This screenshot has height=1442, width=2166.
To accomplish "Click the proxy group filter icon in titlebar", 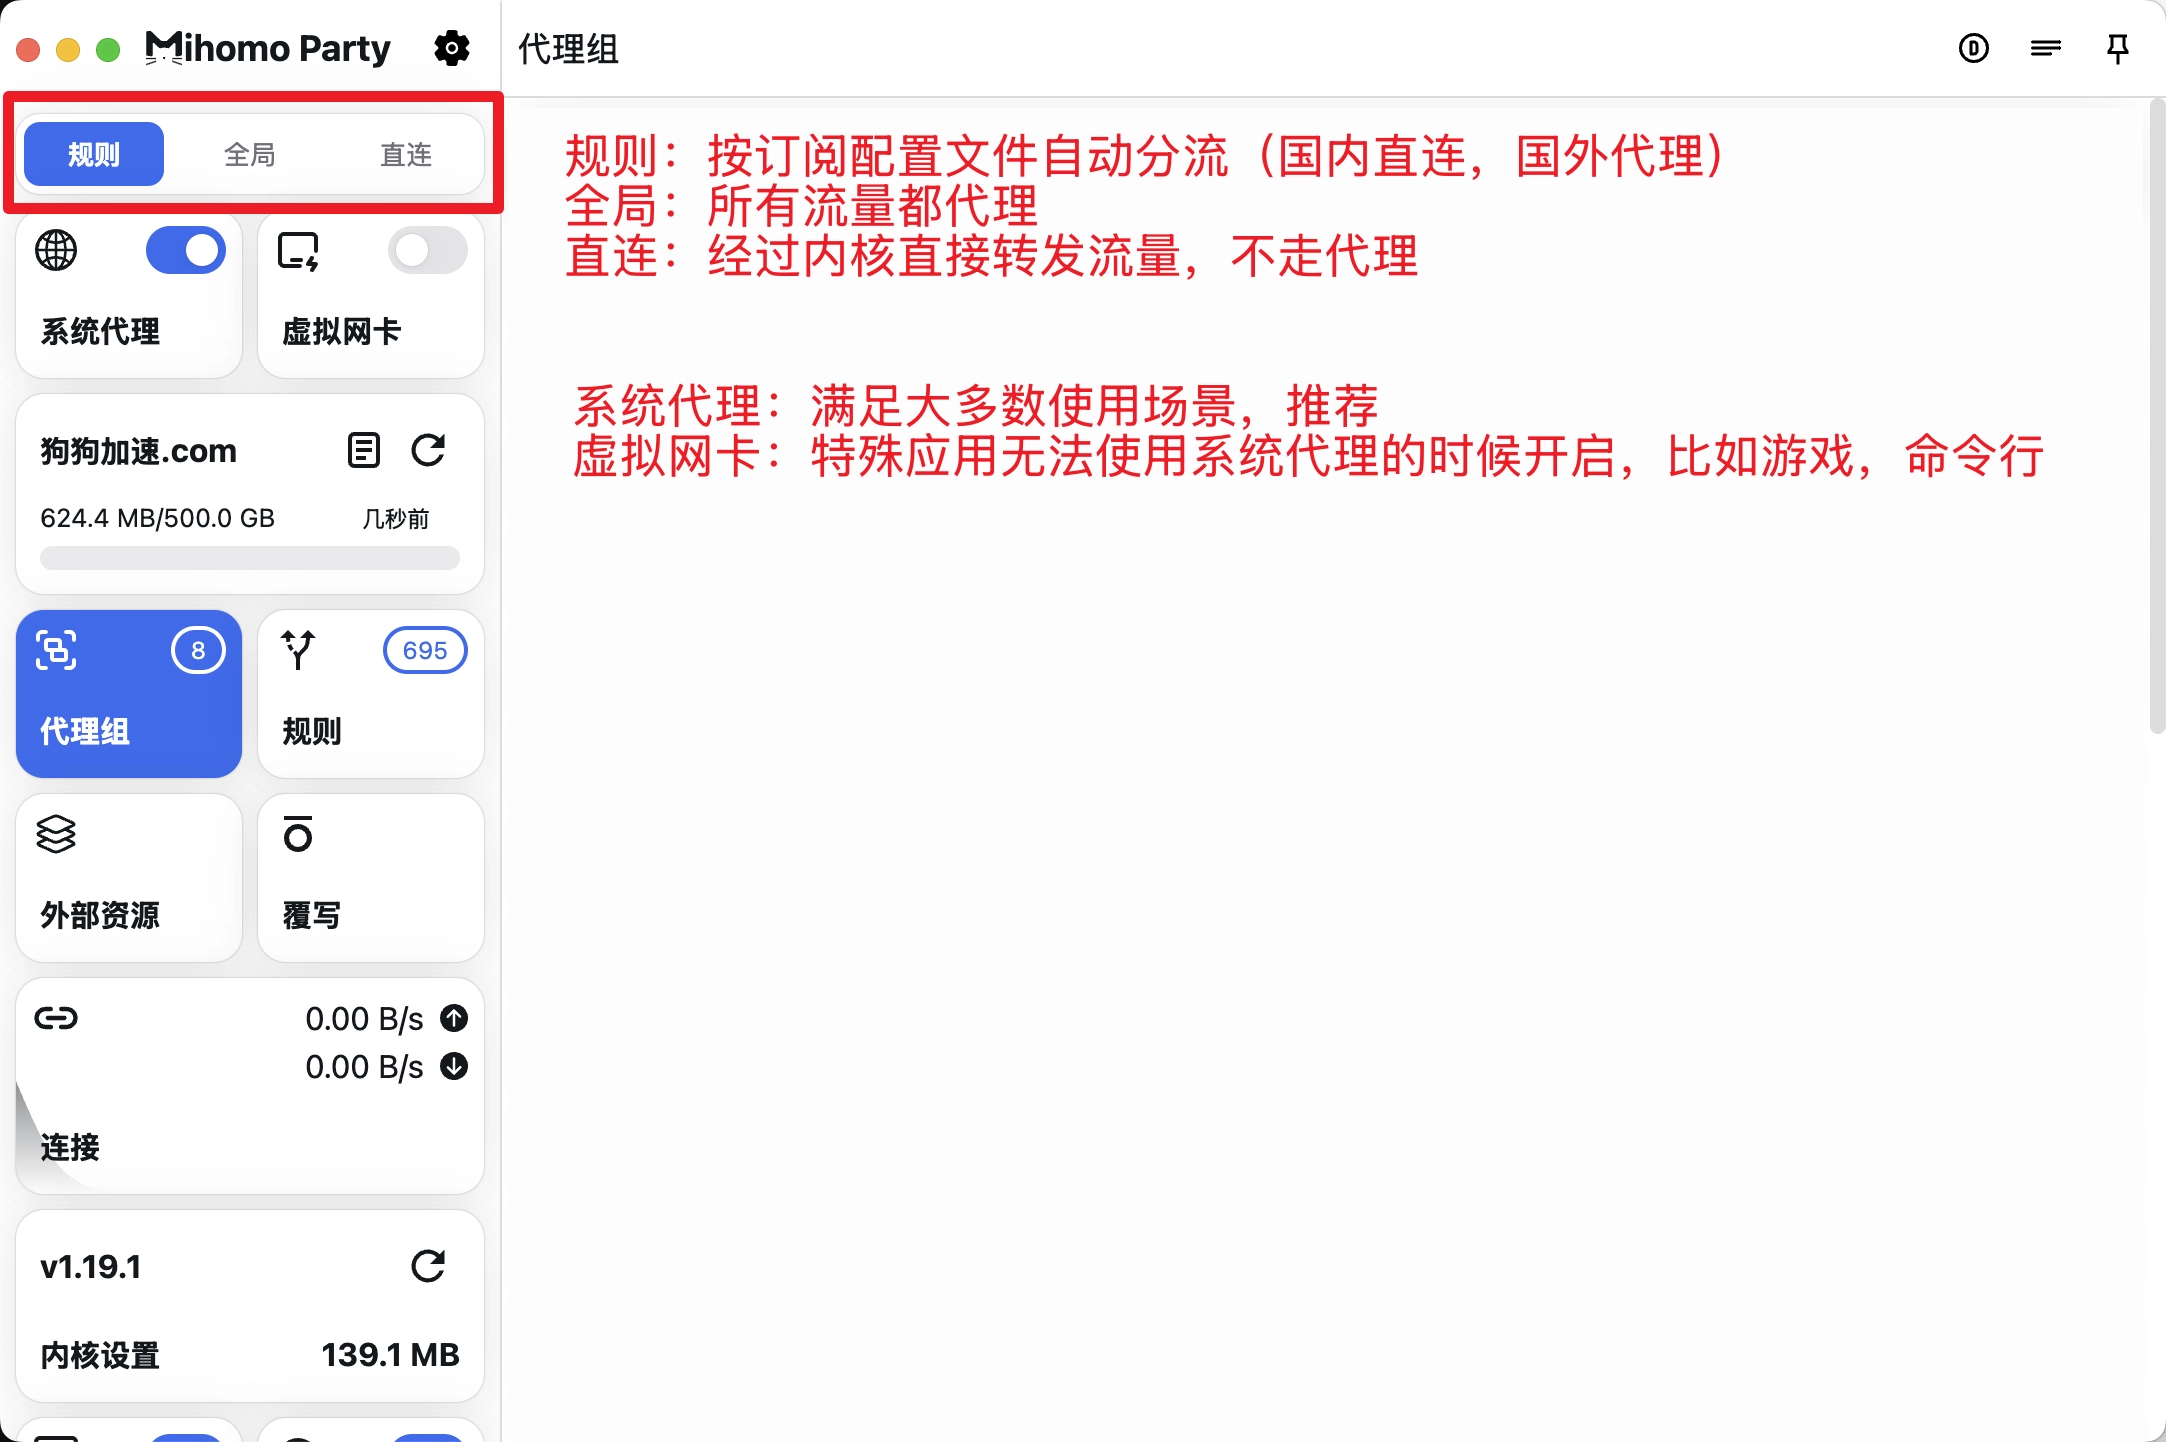I will pos(2046,47).
